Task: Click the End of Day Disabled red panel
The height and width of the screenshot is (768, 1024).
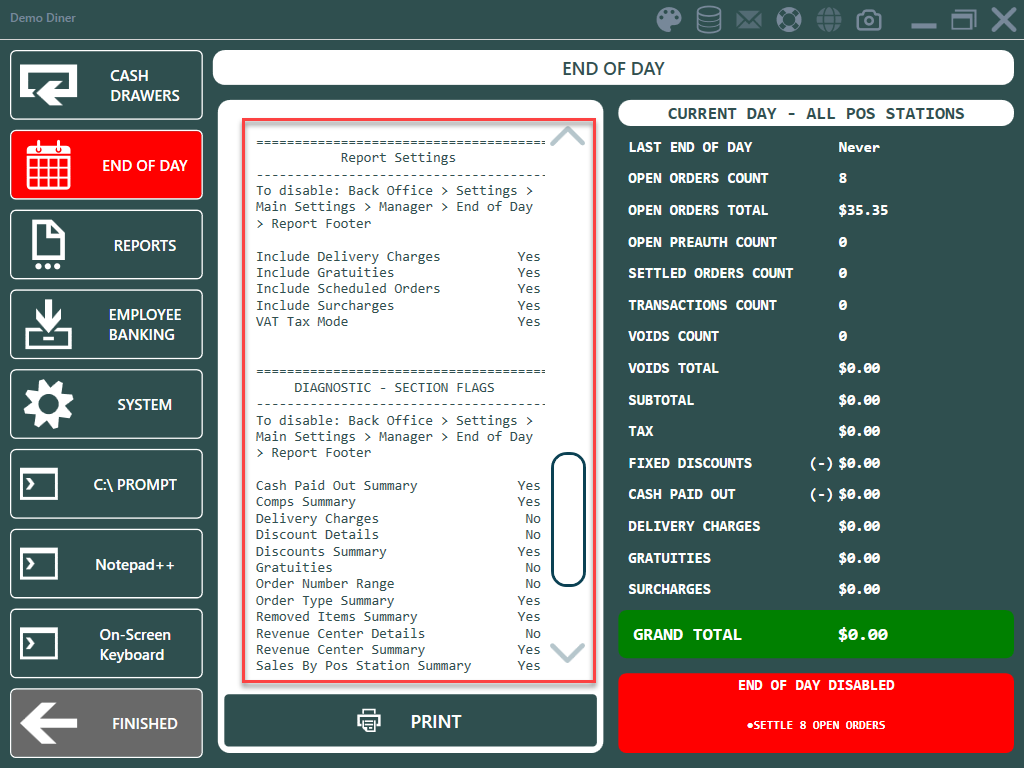Action: coord(815,712)
